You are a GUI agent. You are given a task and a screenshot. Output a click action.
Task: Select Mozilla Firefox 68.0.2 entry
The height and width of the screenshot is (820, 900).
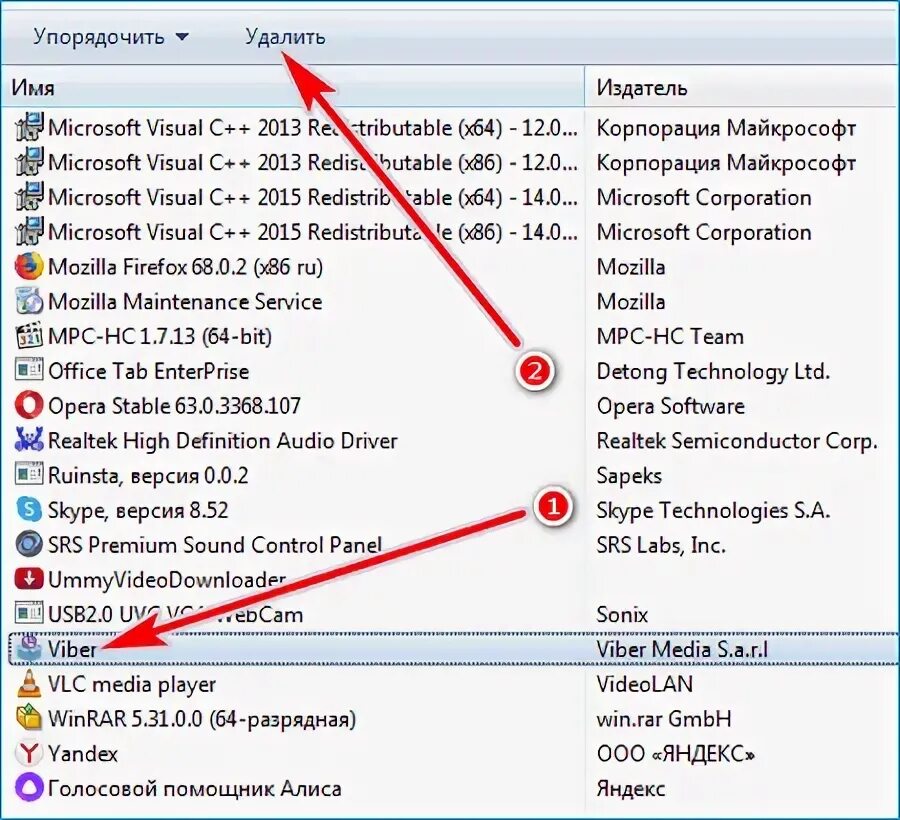pos(185,267)
